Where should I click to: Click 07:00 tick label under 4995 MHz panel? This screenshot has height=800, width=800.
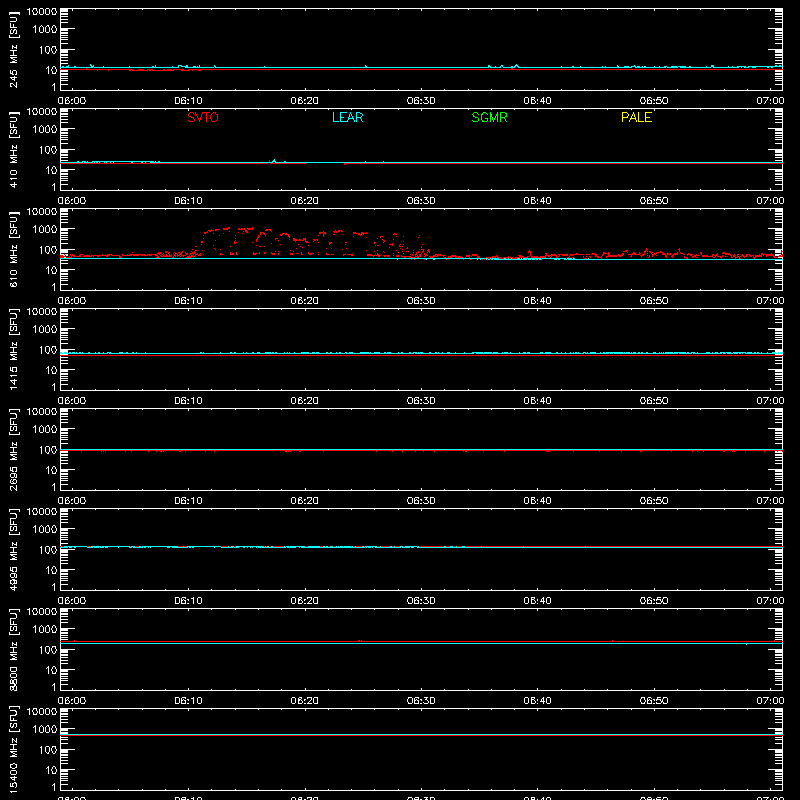770,601
